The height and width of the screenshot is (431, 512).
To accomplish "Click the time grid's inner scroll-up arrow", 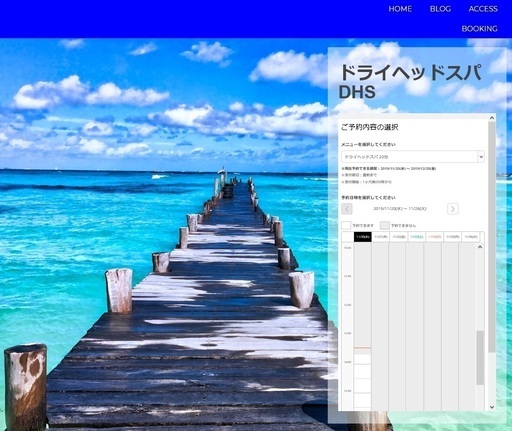I will (480, 247).
